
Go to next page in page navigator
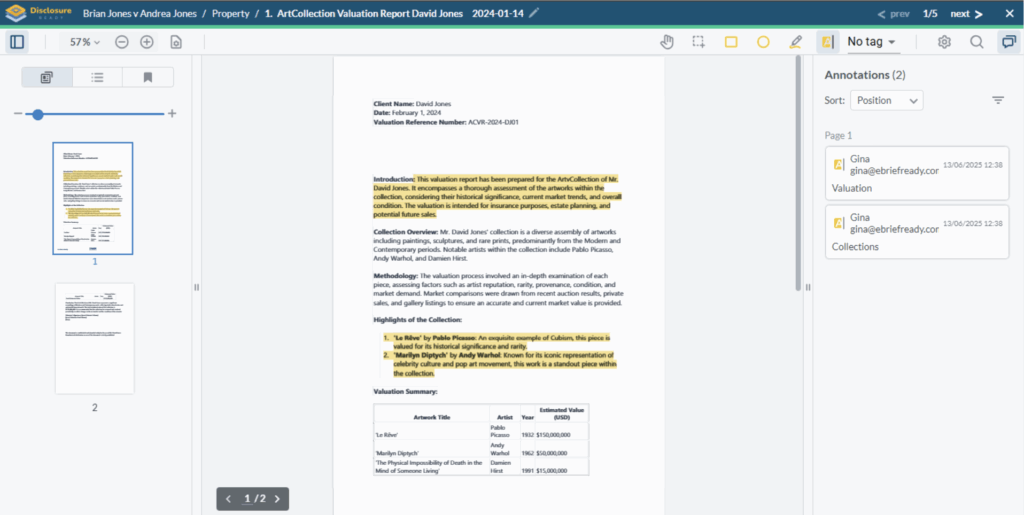coord(277,499)
